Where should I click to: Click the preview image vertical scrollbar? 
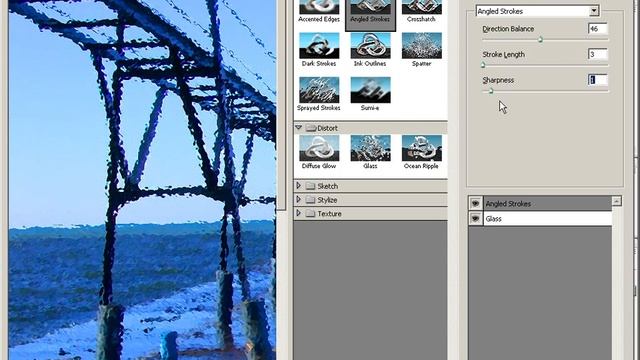(281, 104)
